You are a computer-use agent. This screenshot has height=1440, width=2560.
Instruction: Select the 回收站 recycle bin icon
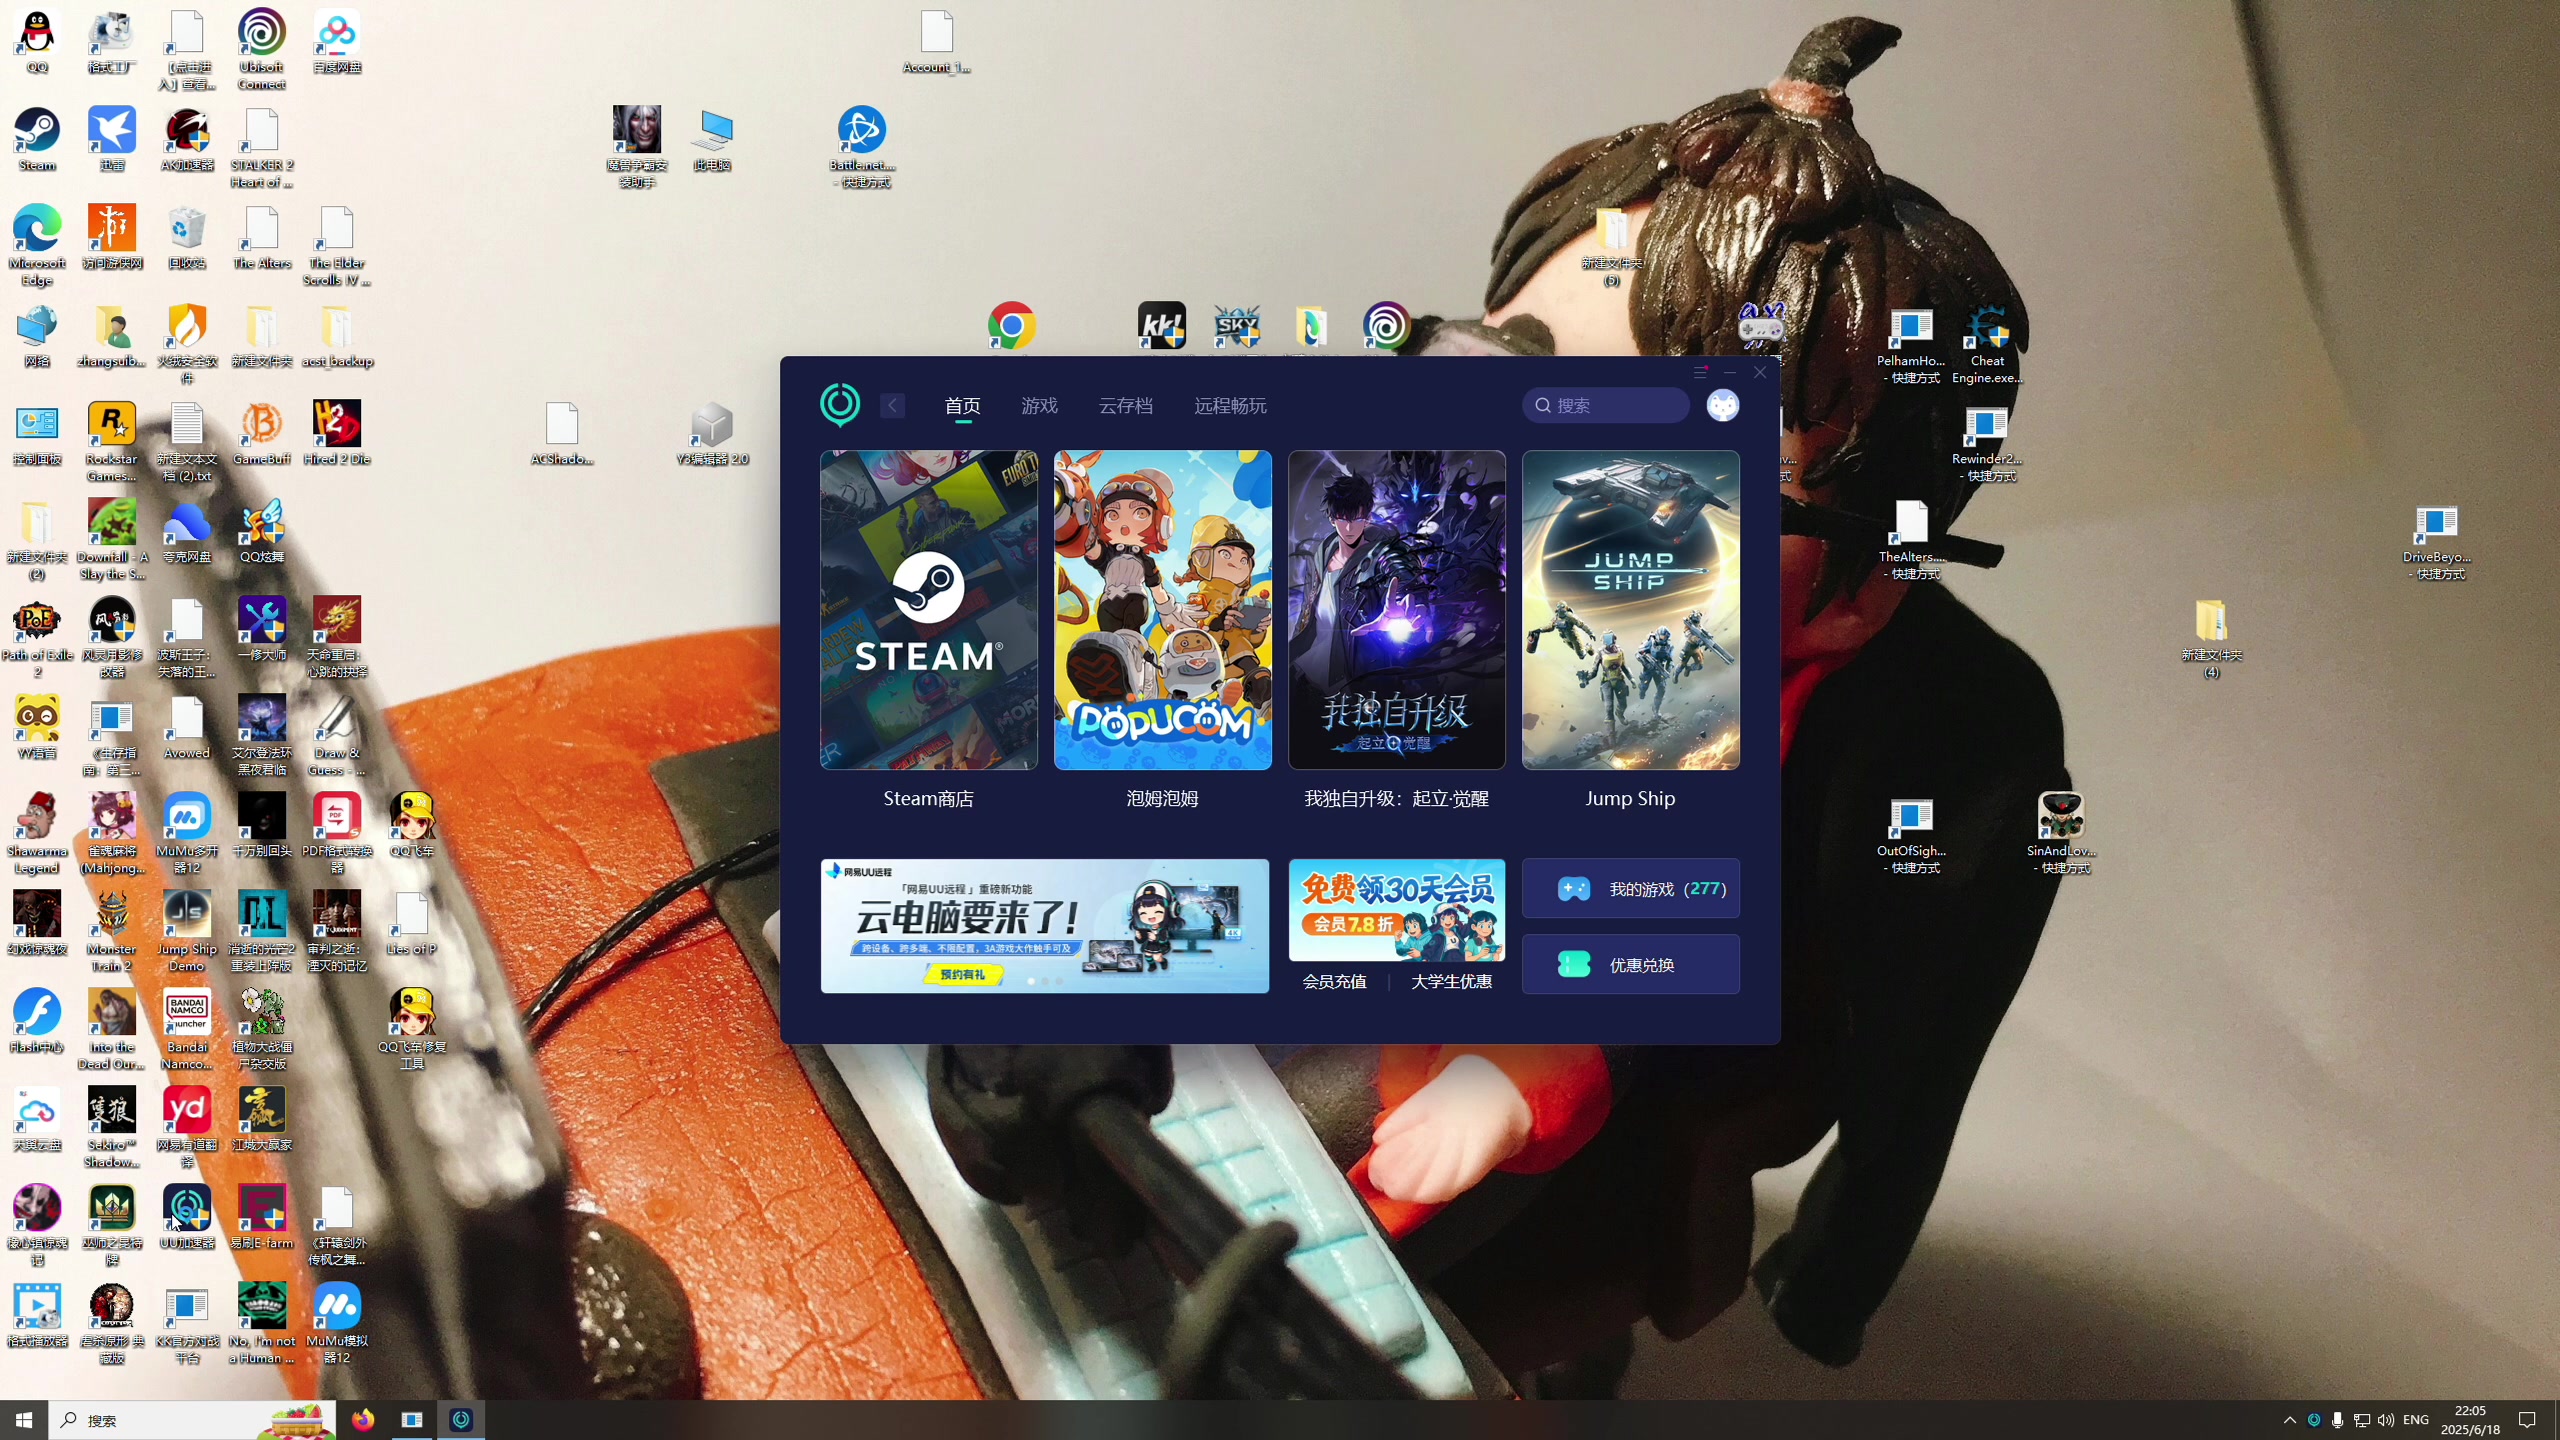(187, 238)
